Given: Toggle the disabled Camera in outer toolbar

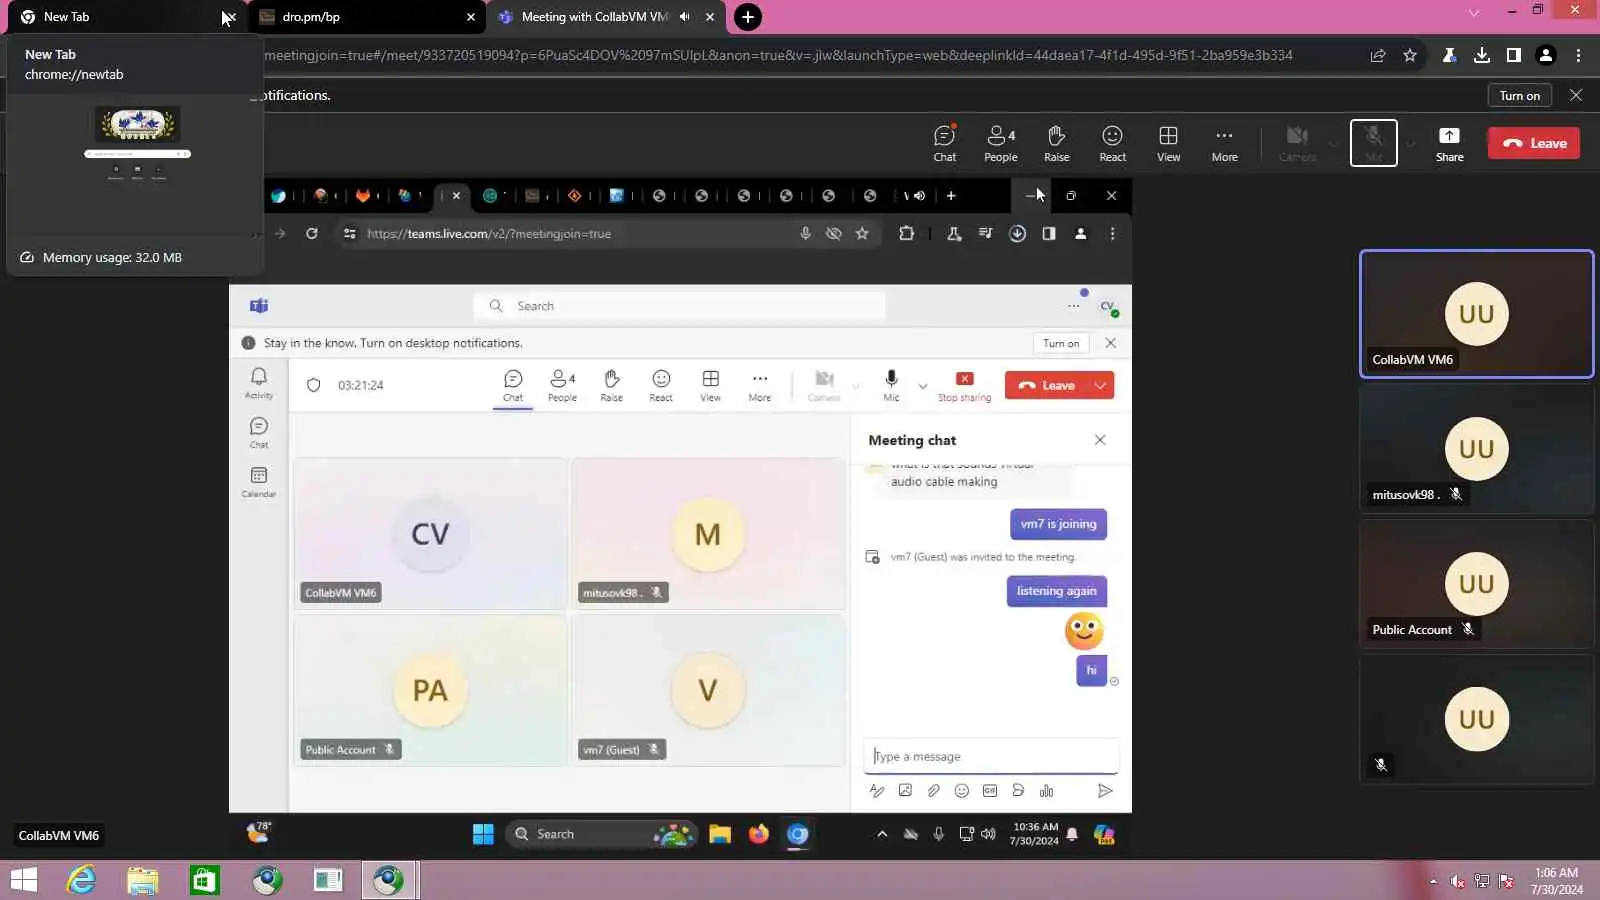Looking at the screenshot, I should (x=1297, y=143).
